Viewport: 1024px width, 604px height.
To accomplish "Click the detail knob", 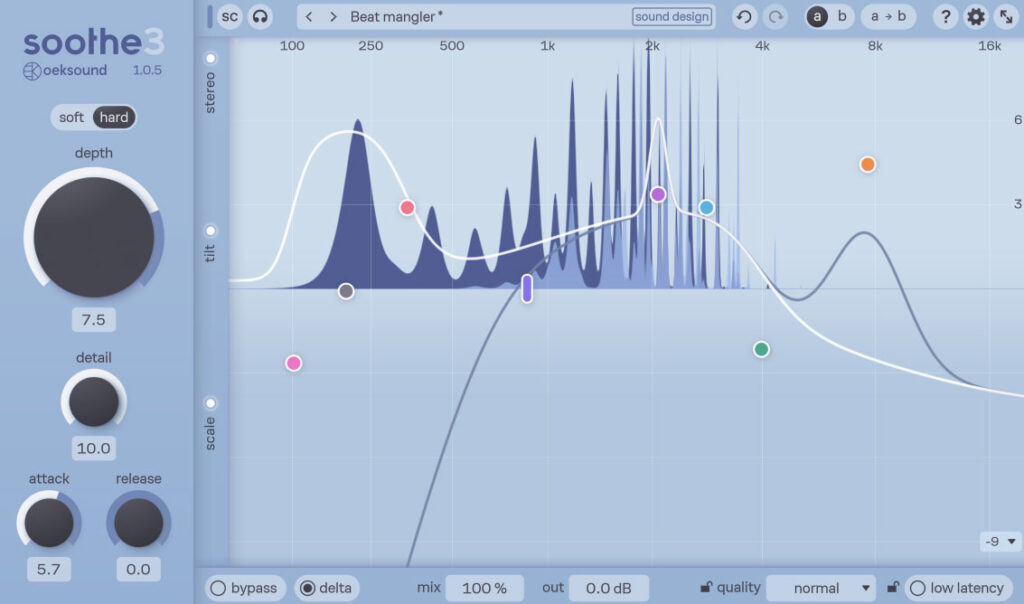I will [93, 402].
